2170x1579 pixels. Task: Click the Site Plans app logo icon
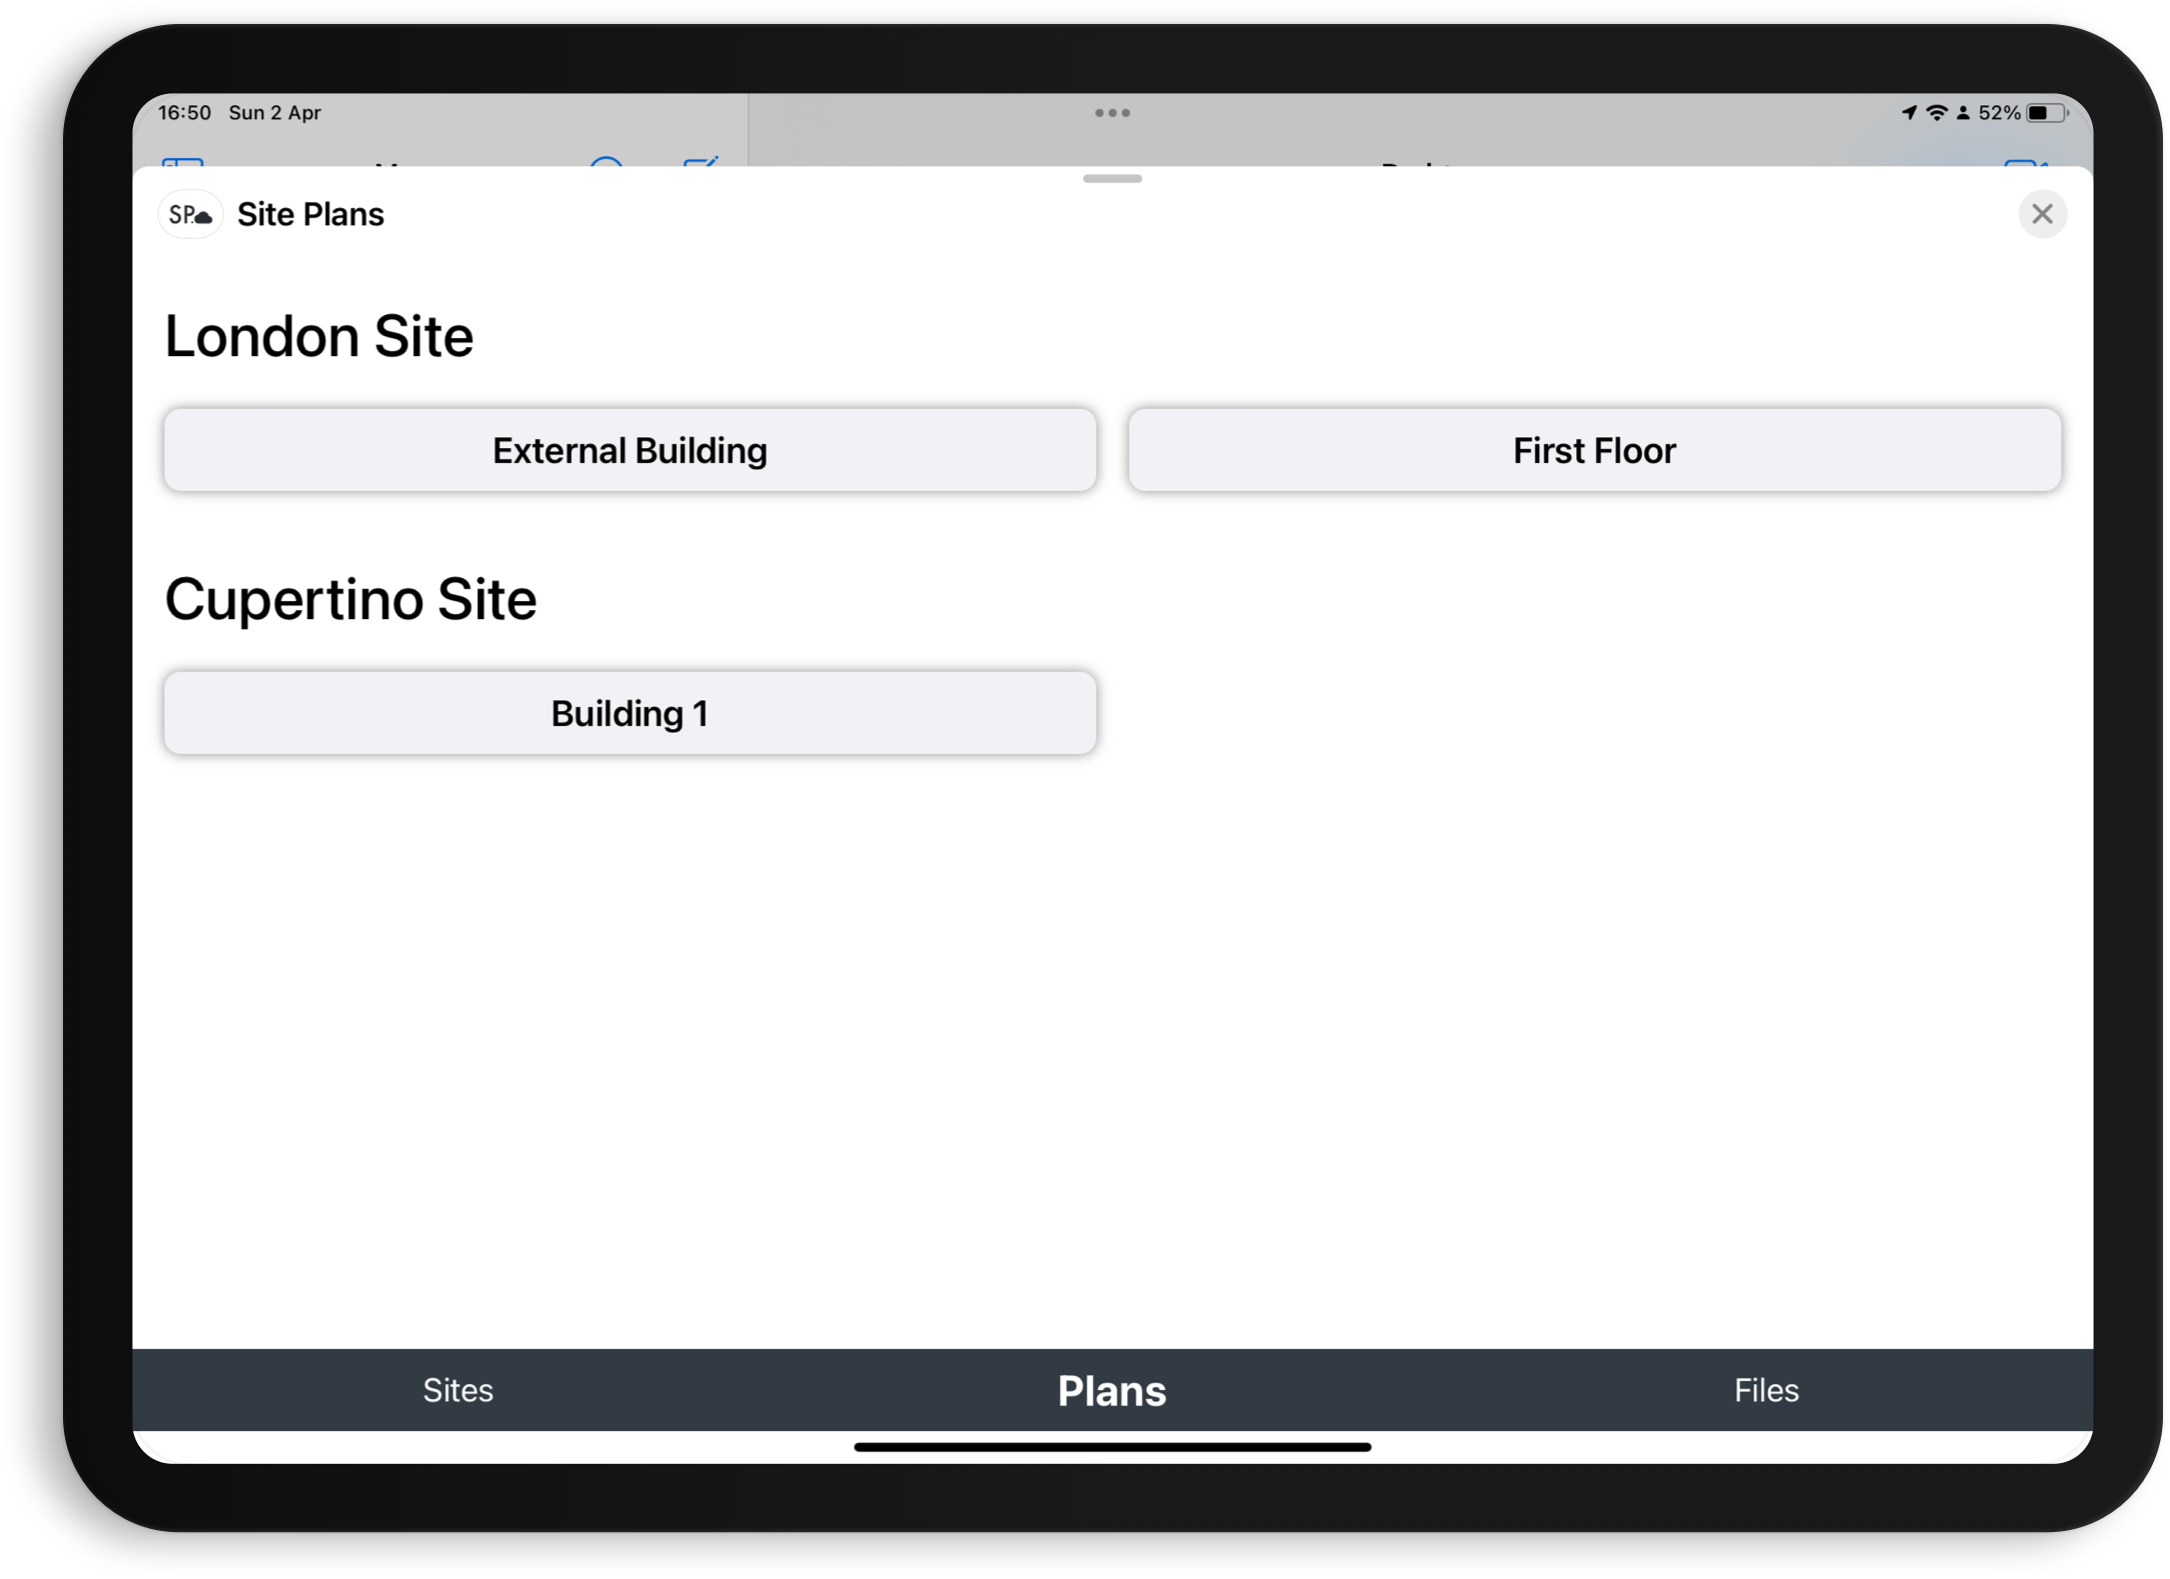click(190, 214)
